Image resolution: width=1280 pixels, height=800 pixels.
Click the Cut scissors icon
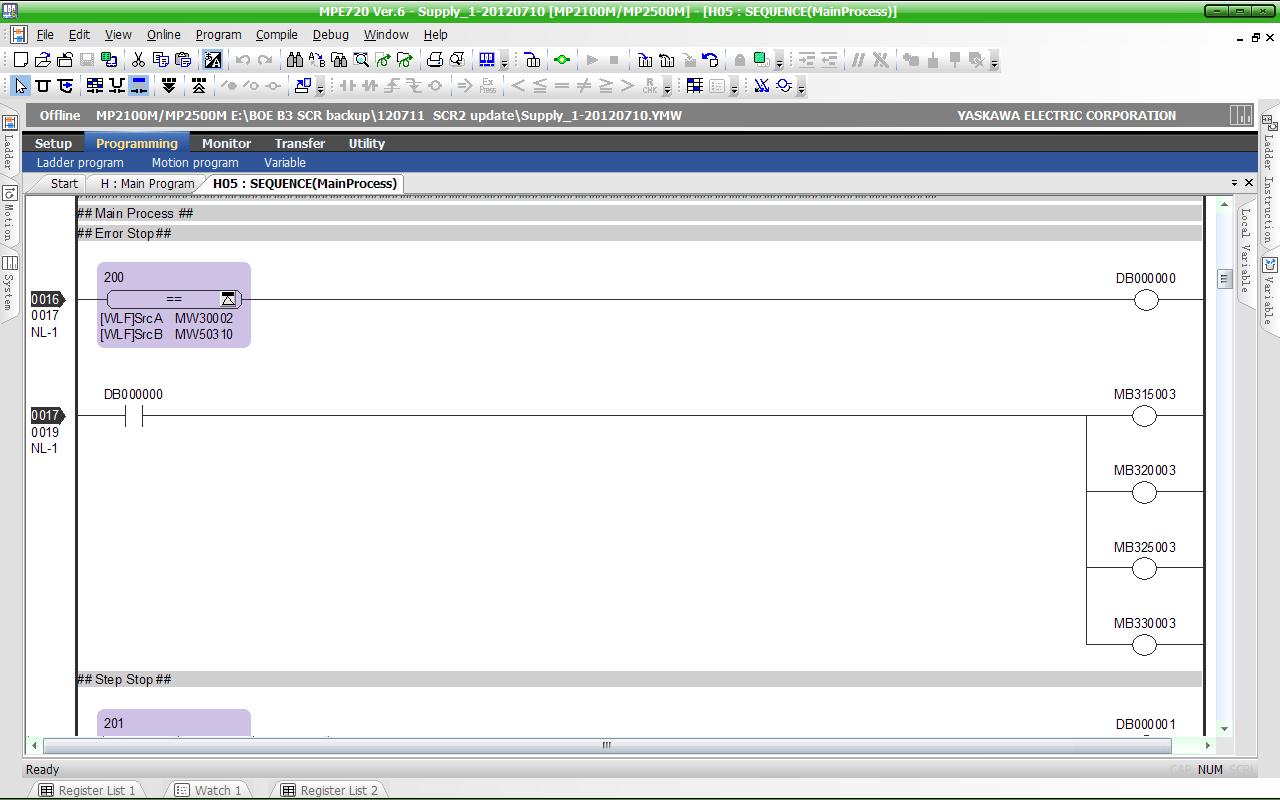[138, 60]
